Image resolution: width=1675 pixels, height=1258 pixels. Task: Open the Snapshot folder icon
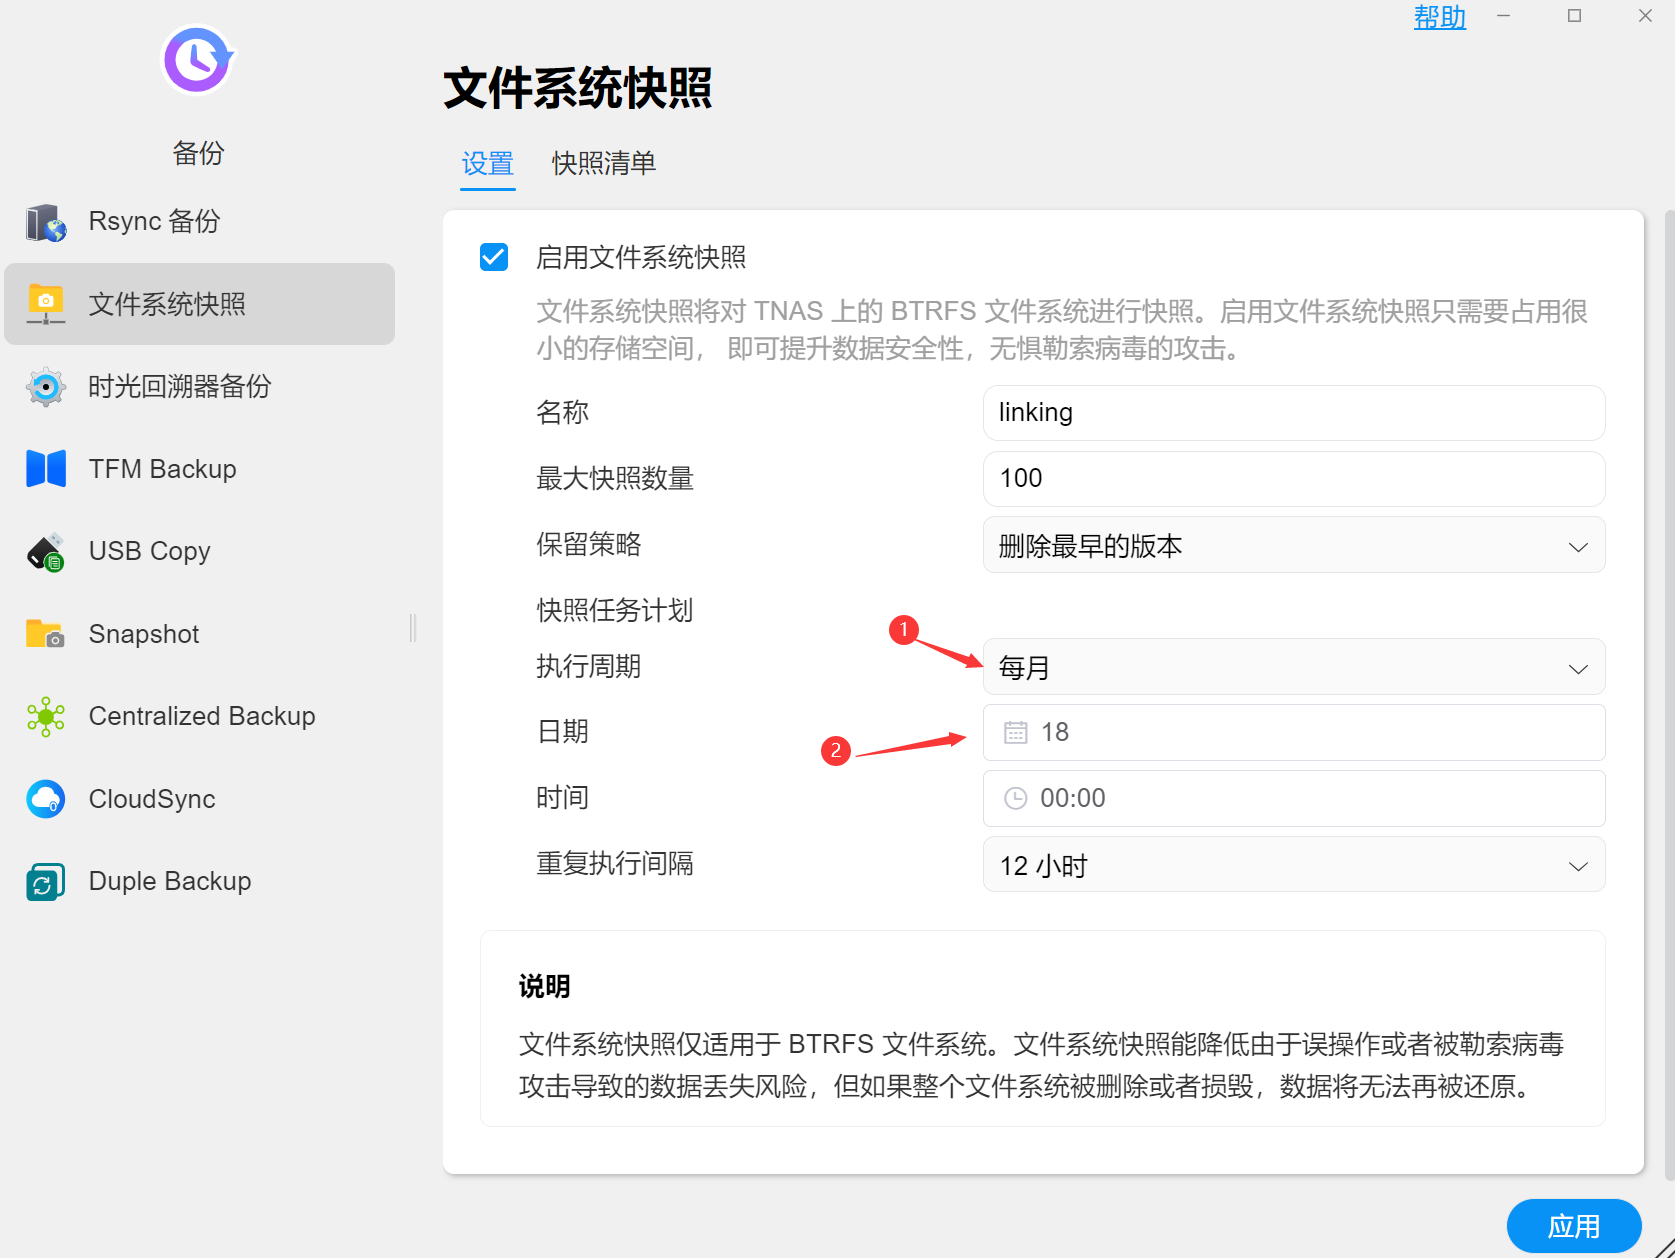[46, 634]
